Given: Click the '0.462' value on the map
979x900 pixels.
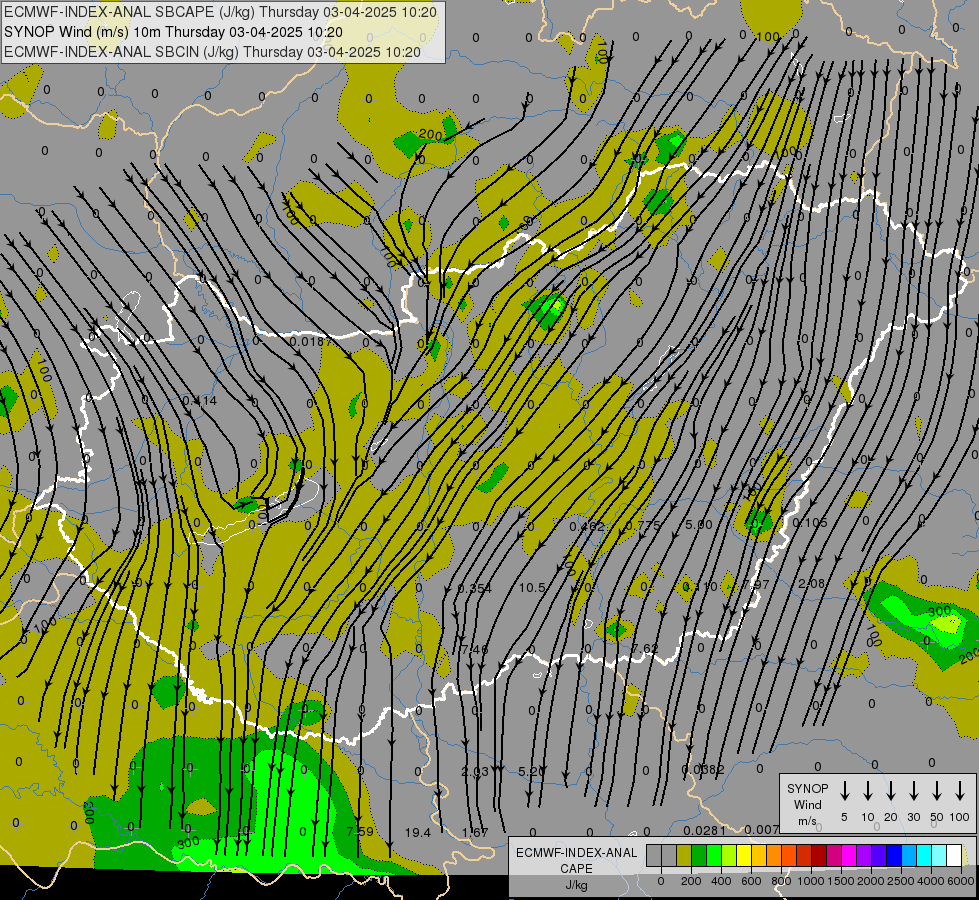Looking at the screenshot, I should (x=587, y=526).
